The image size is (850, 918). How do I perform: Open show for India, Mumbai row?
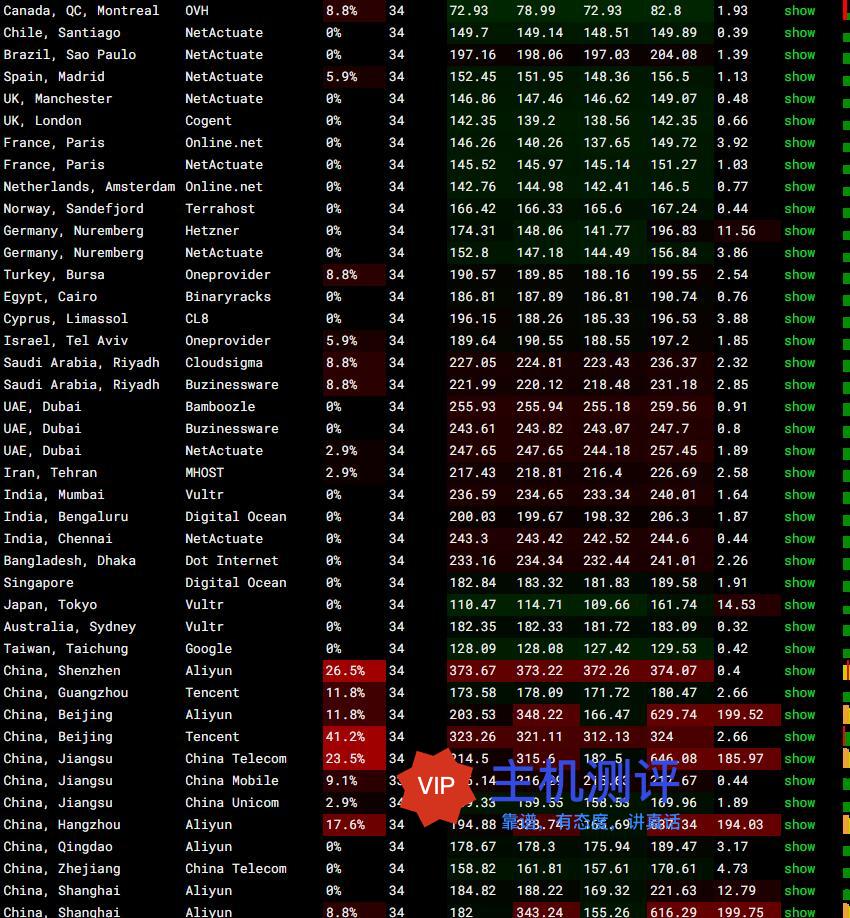pyautogui.click(x=800, y=495)
